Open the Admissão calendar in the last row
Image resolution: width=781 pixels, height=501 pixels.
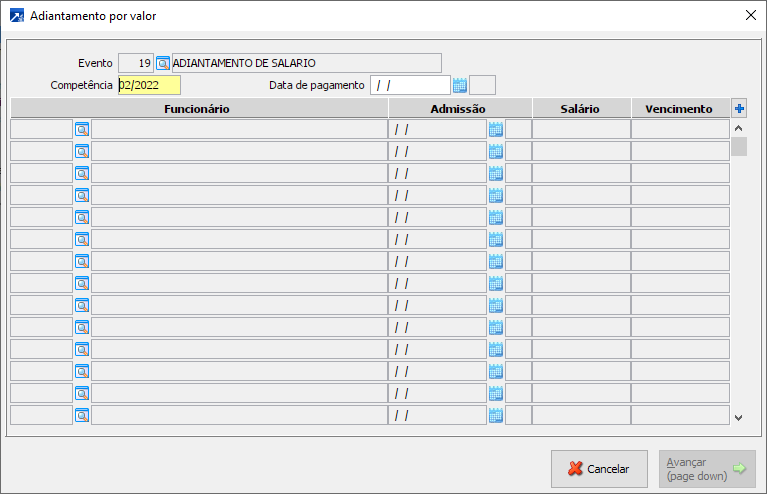[x=496, y=415]
